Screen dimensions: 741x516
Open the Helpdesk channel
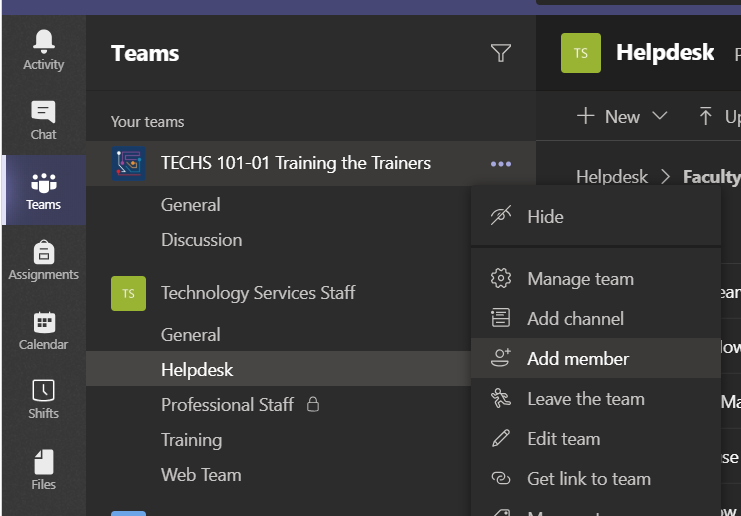pos(279,369)
